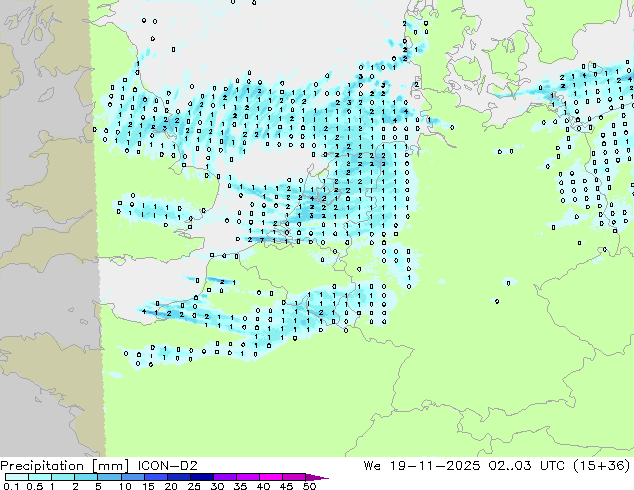Click the "We" weekday label

pos(372,466)
